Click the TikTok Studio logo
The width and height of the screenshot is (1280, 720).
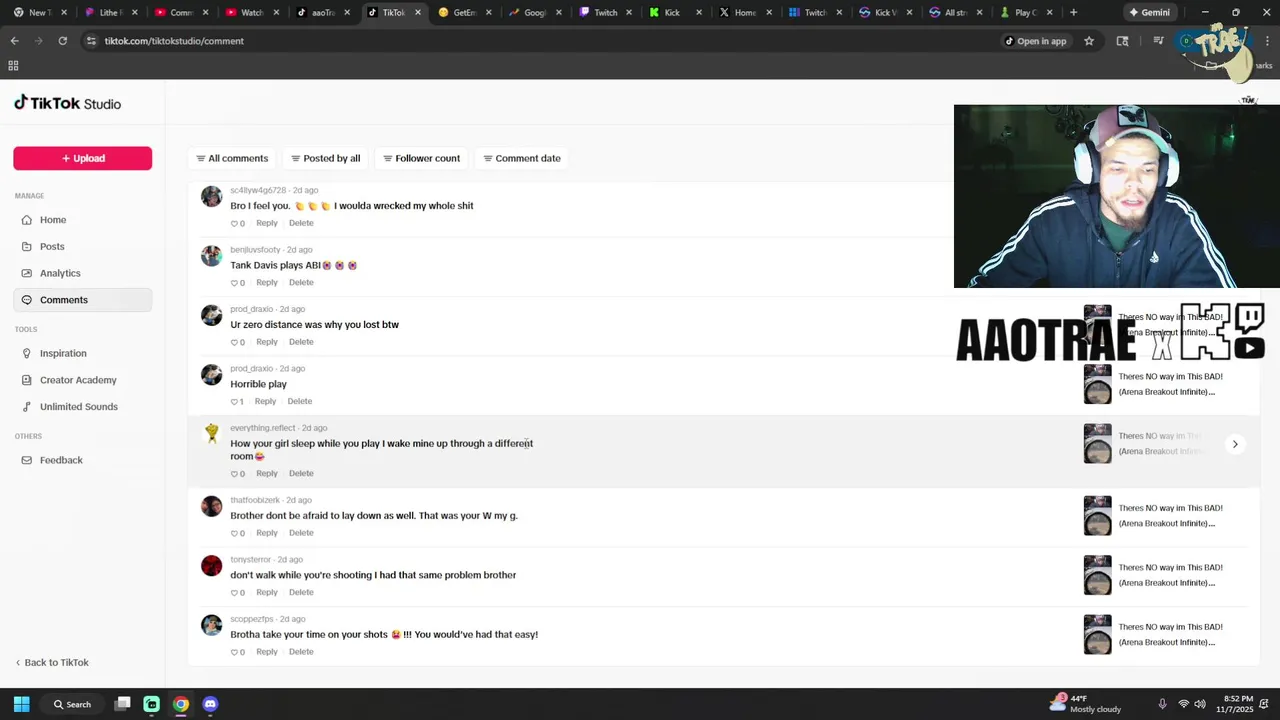point(68,103)
